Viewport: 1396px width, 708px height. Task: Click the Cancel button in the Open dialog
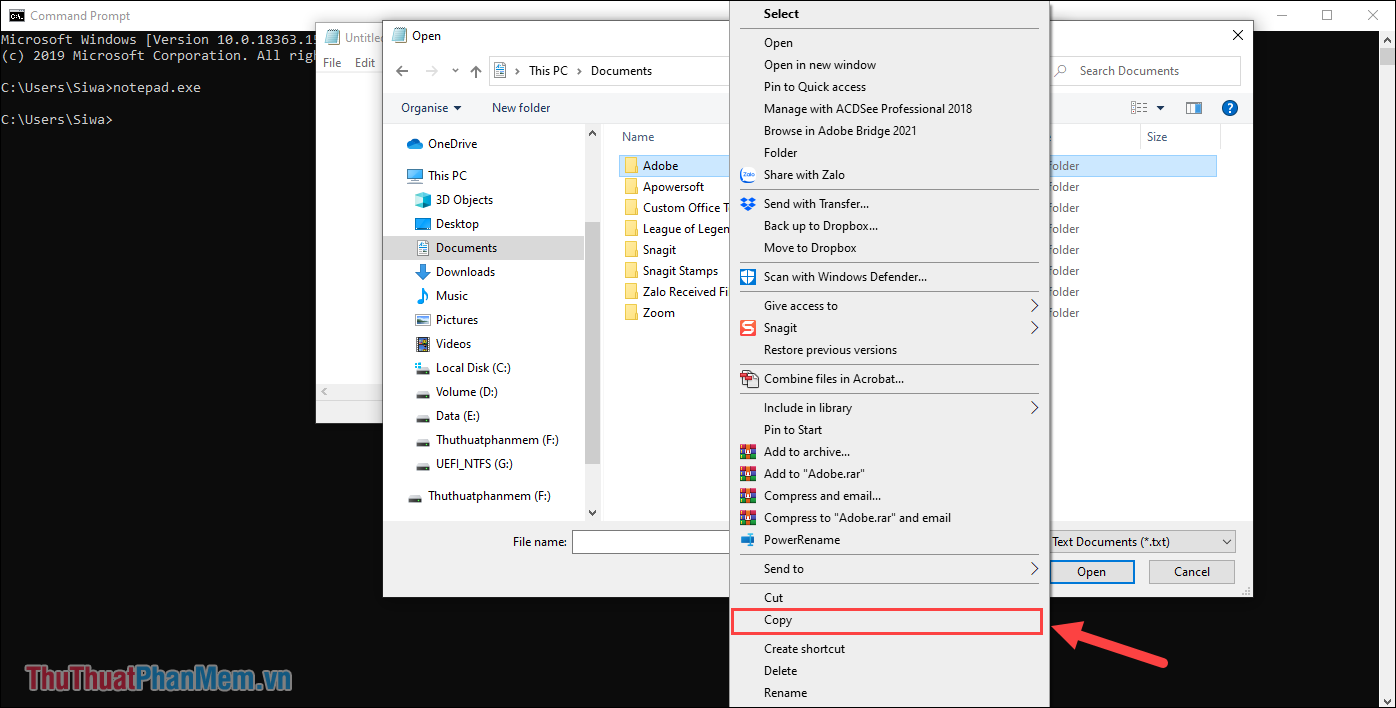(x=1191, y=571)
